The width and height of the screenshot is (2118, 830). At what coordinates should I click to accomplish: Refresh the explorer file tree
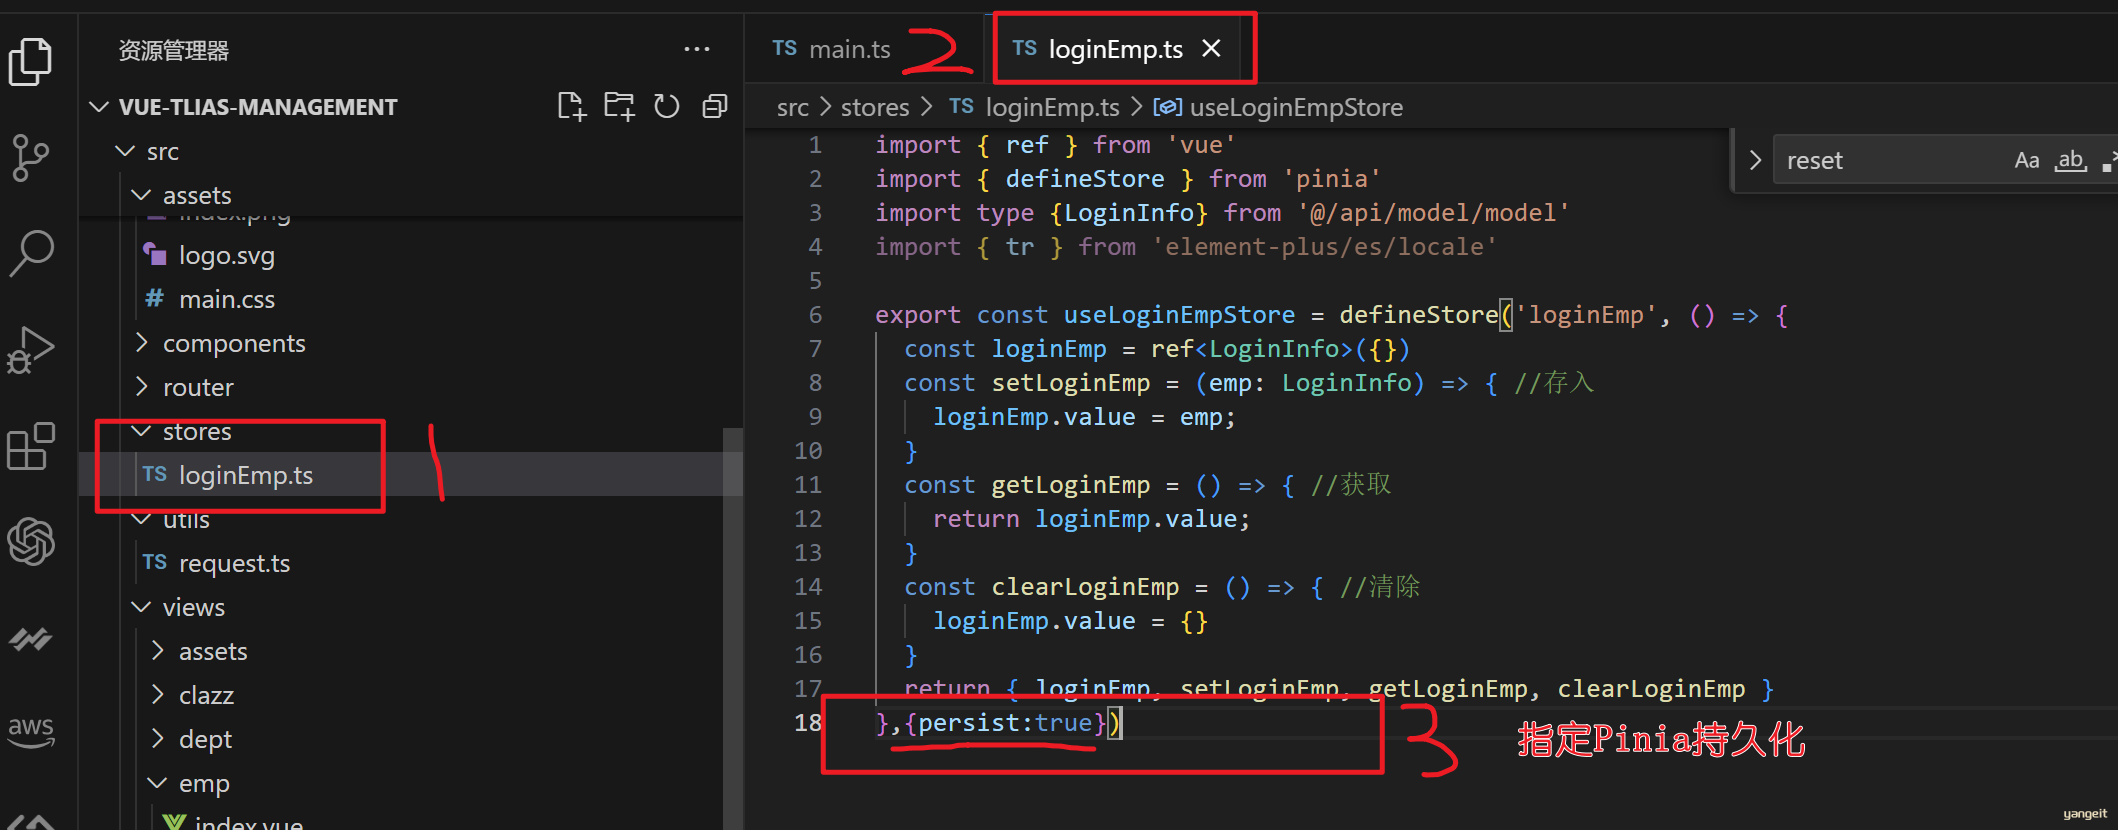[x=667, y=106]
